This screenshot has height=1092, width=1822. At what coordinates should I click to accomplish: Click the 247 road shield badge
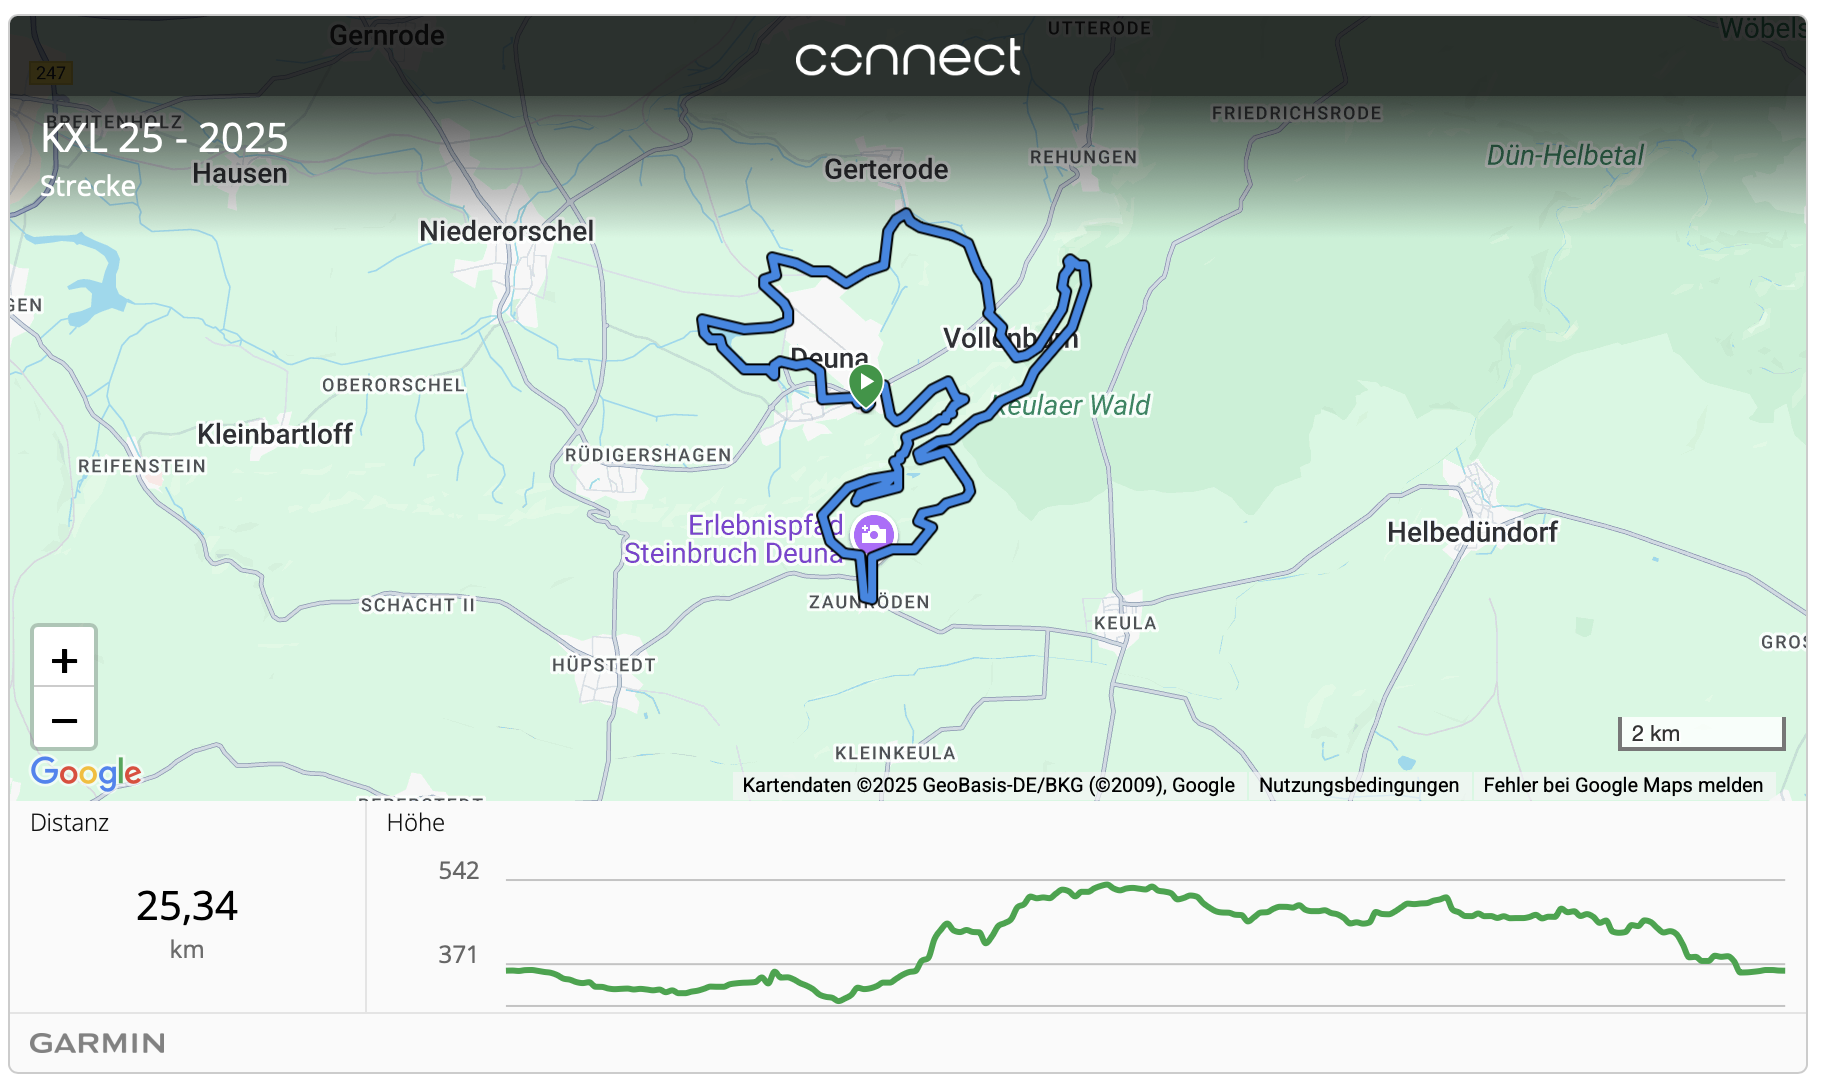(x=50, y=73)
